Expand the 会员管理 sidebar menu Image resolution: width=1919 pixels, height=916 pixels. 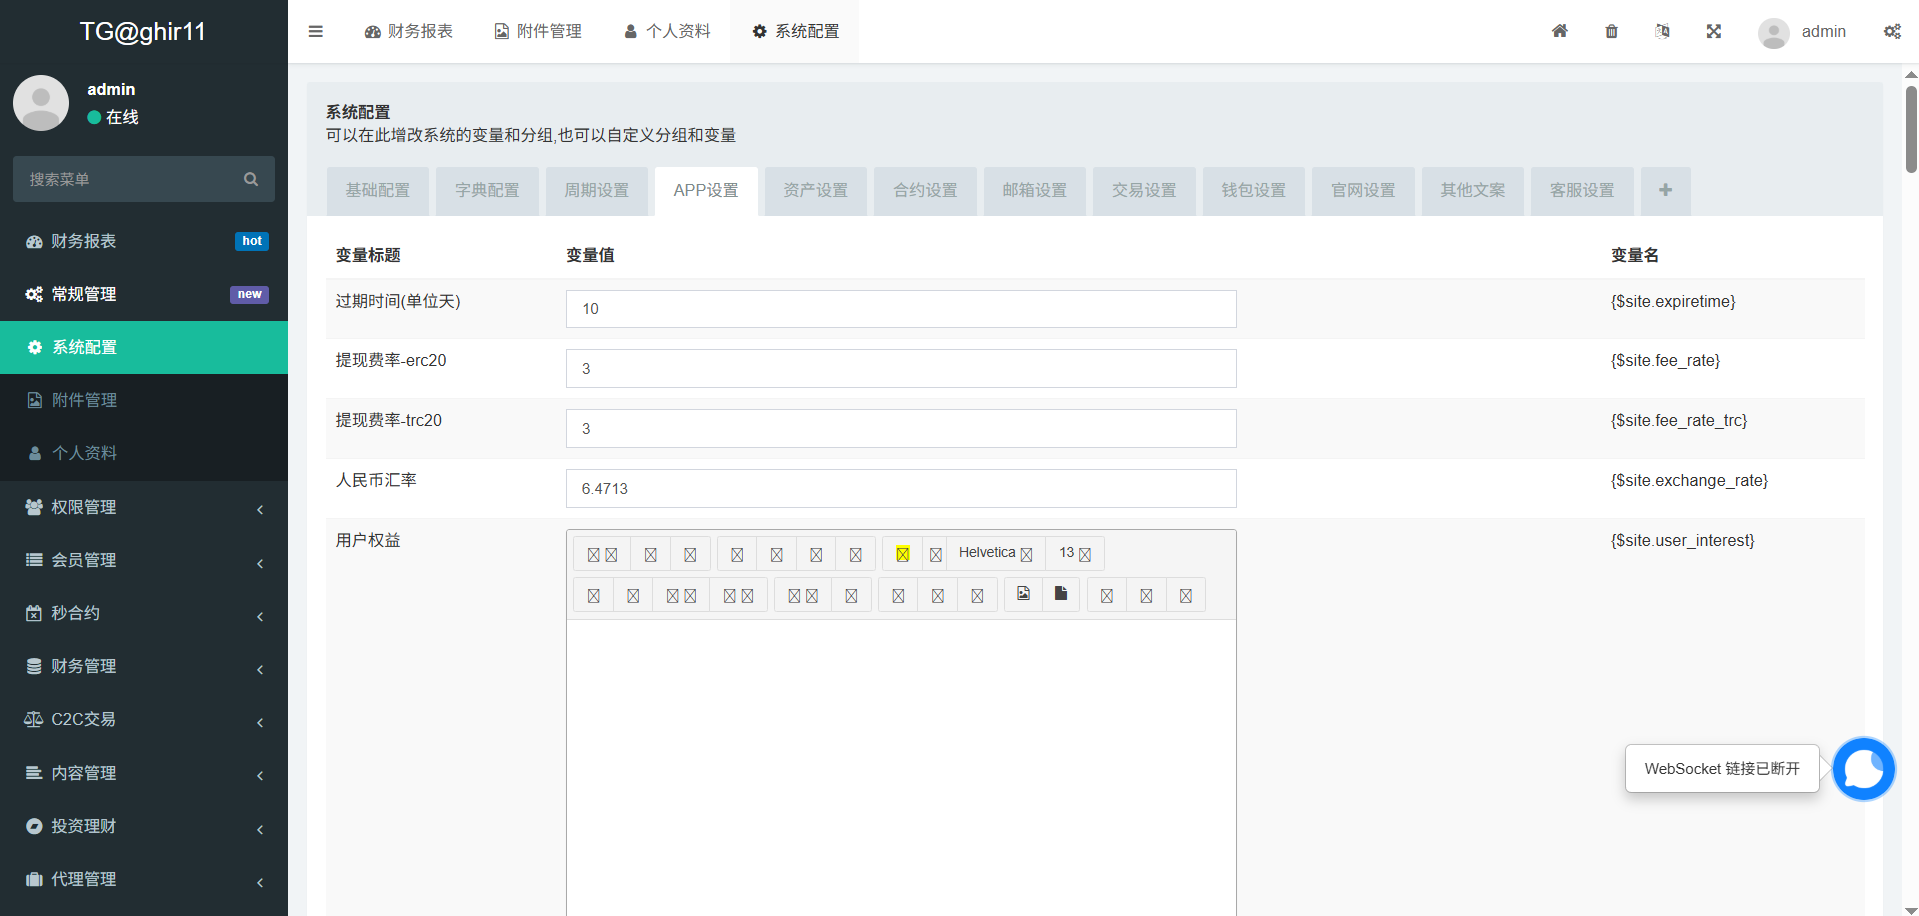click(144, 560)
